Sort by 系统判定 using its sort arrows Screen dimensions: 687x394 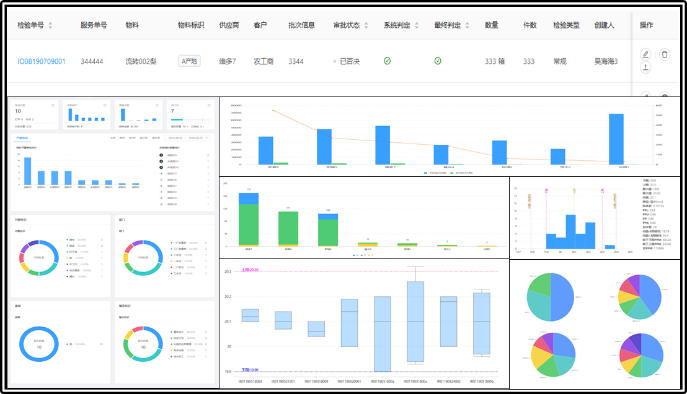417,25
